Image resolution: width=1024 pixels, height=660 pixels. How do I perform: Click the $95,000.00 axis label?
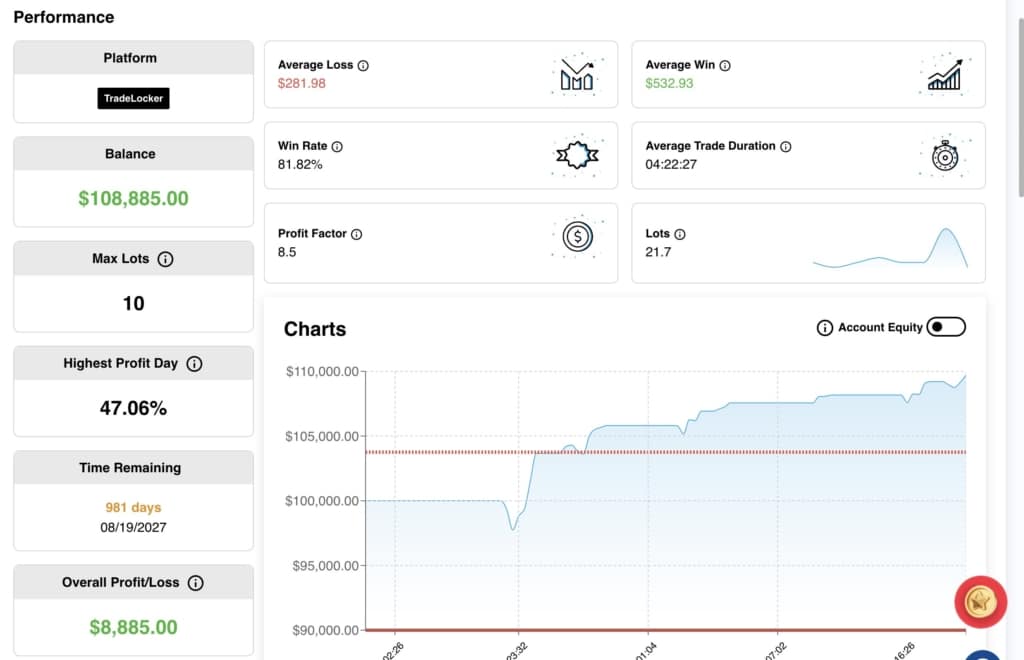tap(325, 565)
